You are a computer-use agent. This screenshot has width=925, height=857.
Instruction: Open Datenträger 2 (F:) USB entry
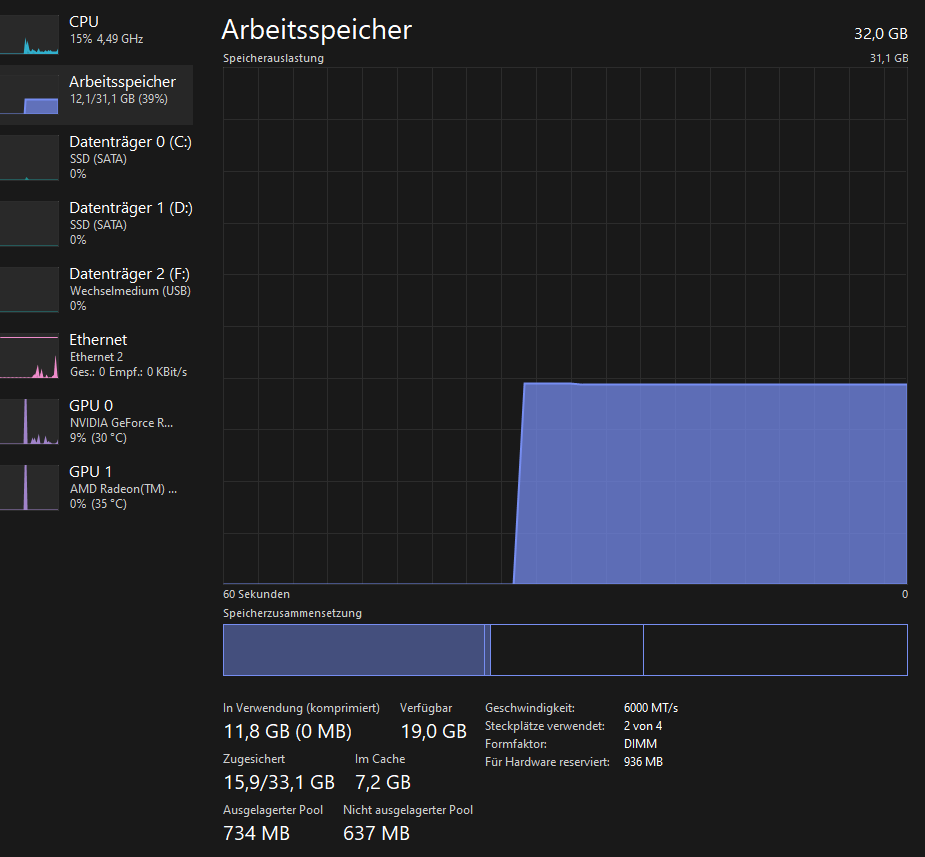point(96,290)
